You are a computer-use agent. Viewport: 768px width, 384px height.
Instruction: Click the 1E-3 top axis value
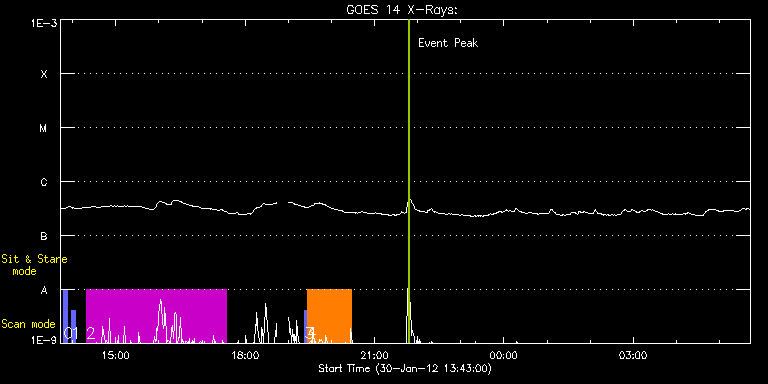[x=44, y=23]
